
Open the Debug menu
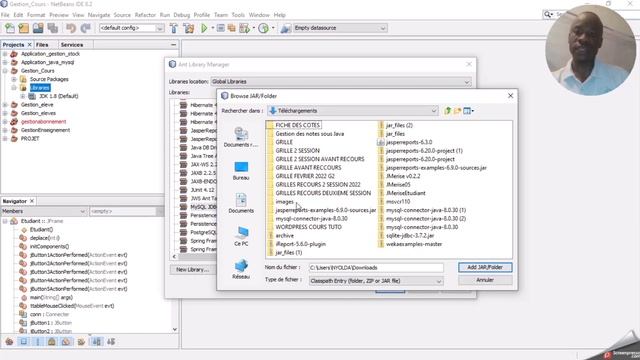(x=182, y=15)
